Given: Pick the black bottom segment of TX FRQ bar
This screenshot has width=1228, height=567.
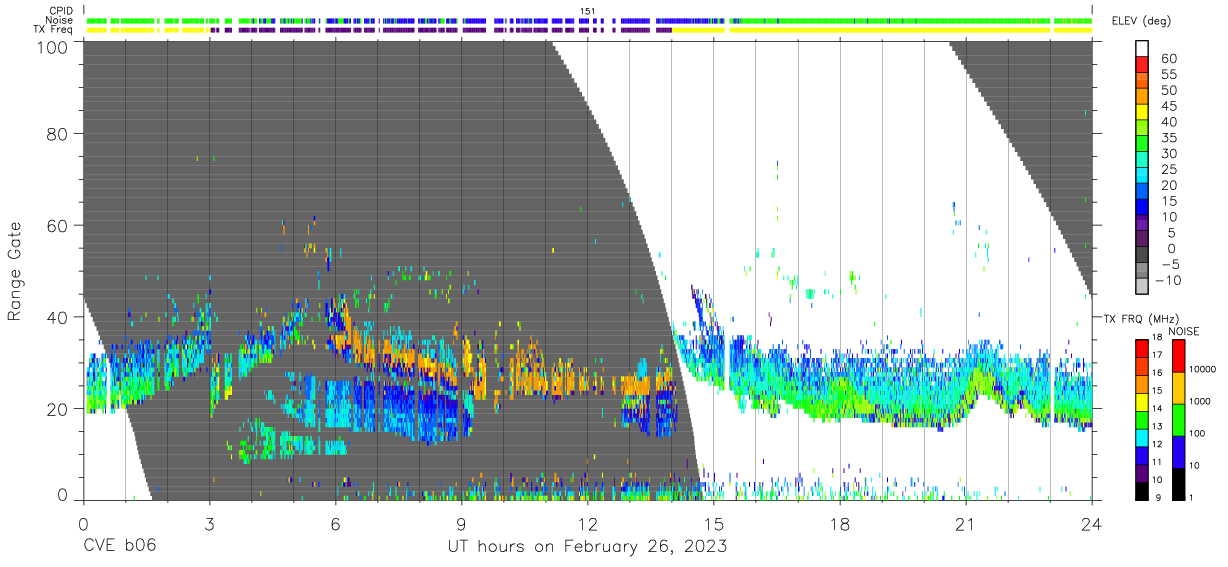Looking at the screenshot, I should (x=1140, y=489).
